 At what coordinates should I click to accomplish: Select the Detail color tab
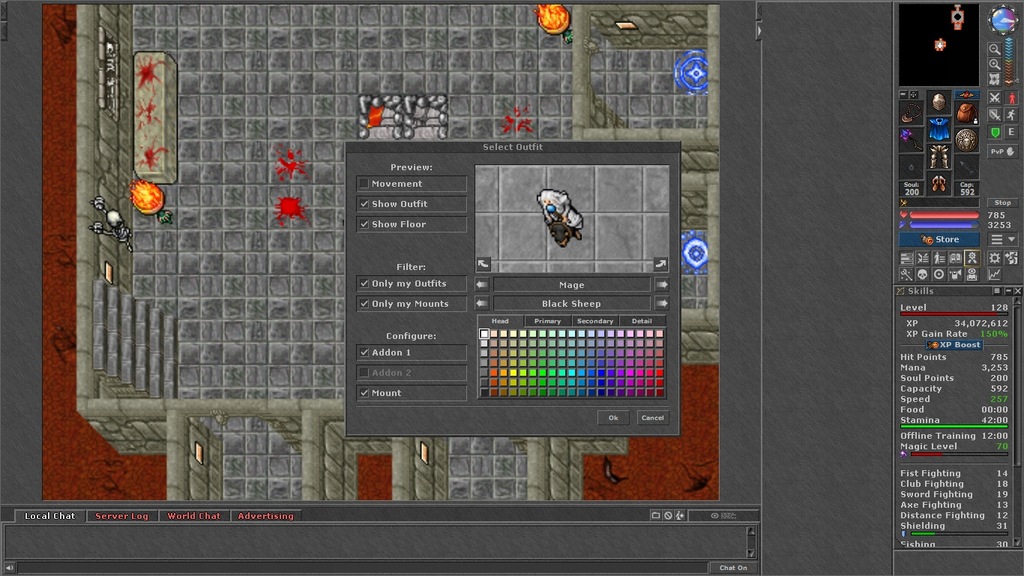642,321
